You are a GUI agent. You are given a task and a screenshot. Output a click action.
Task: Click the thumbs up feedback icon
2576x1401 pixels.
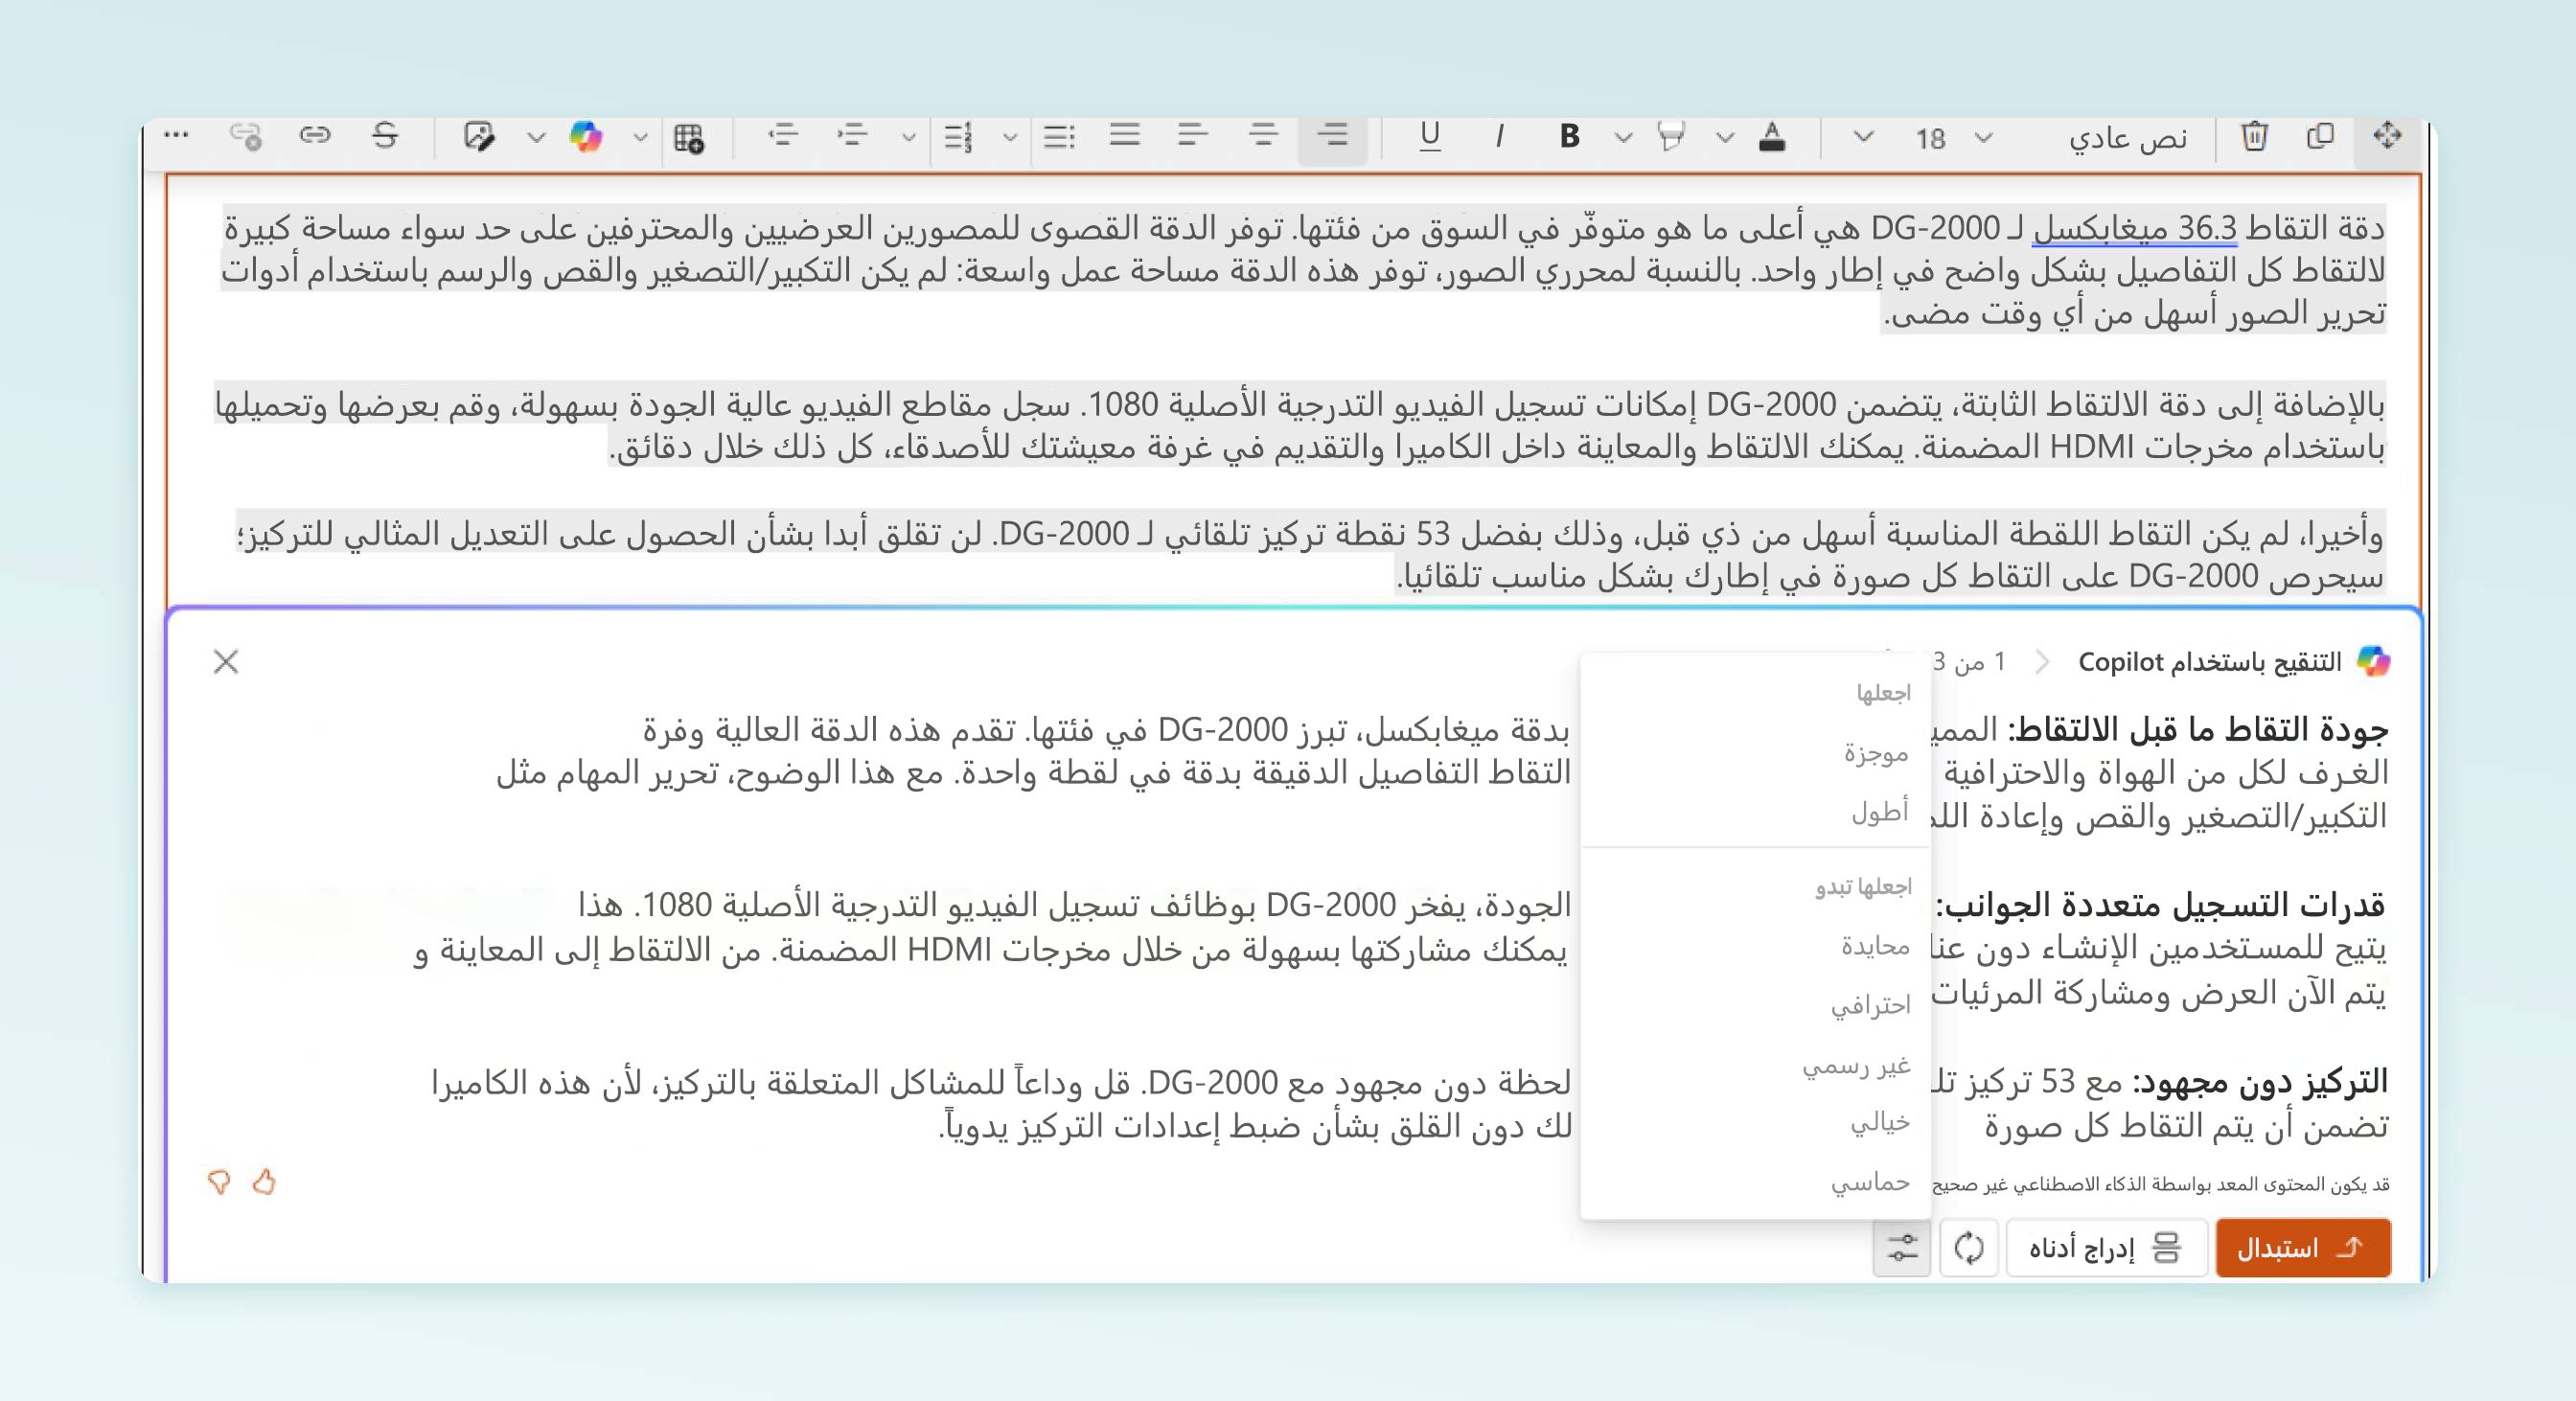[264, 1182]
